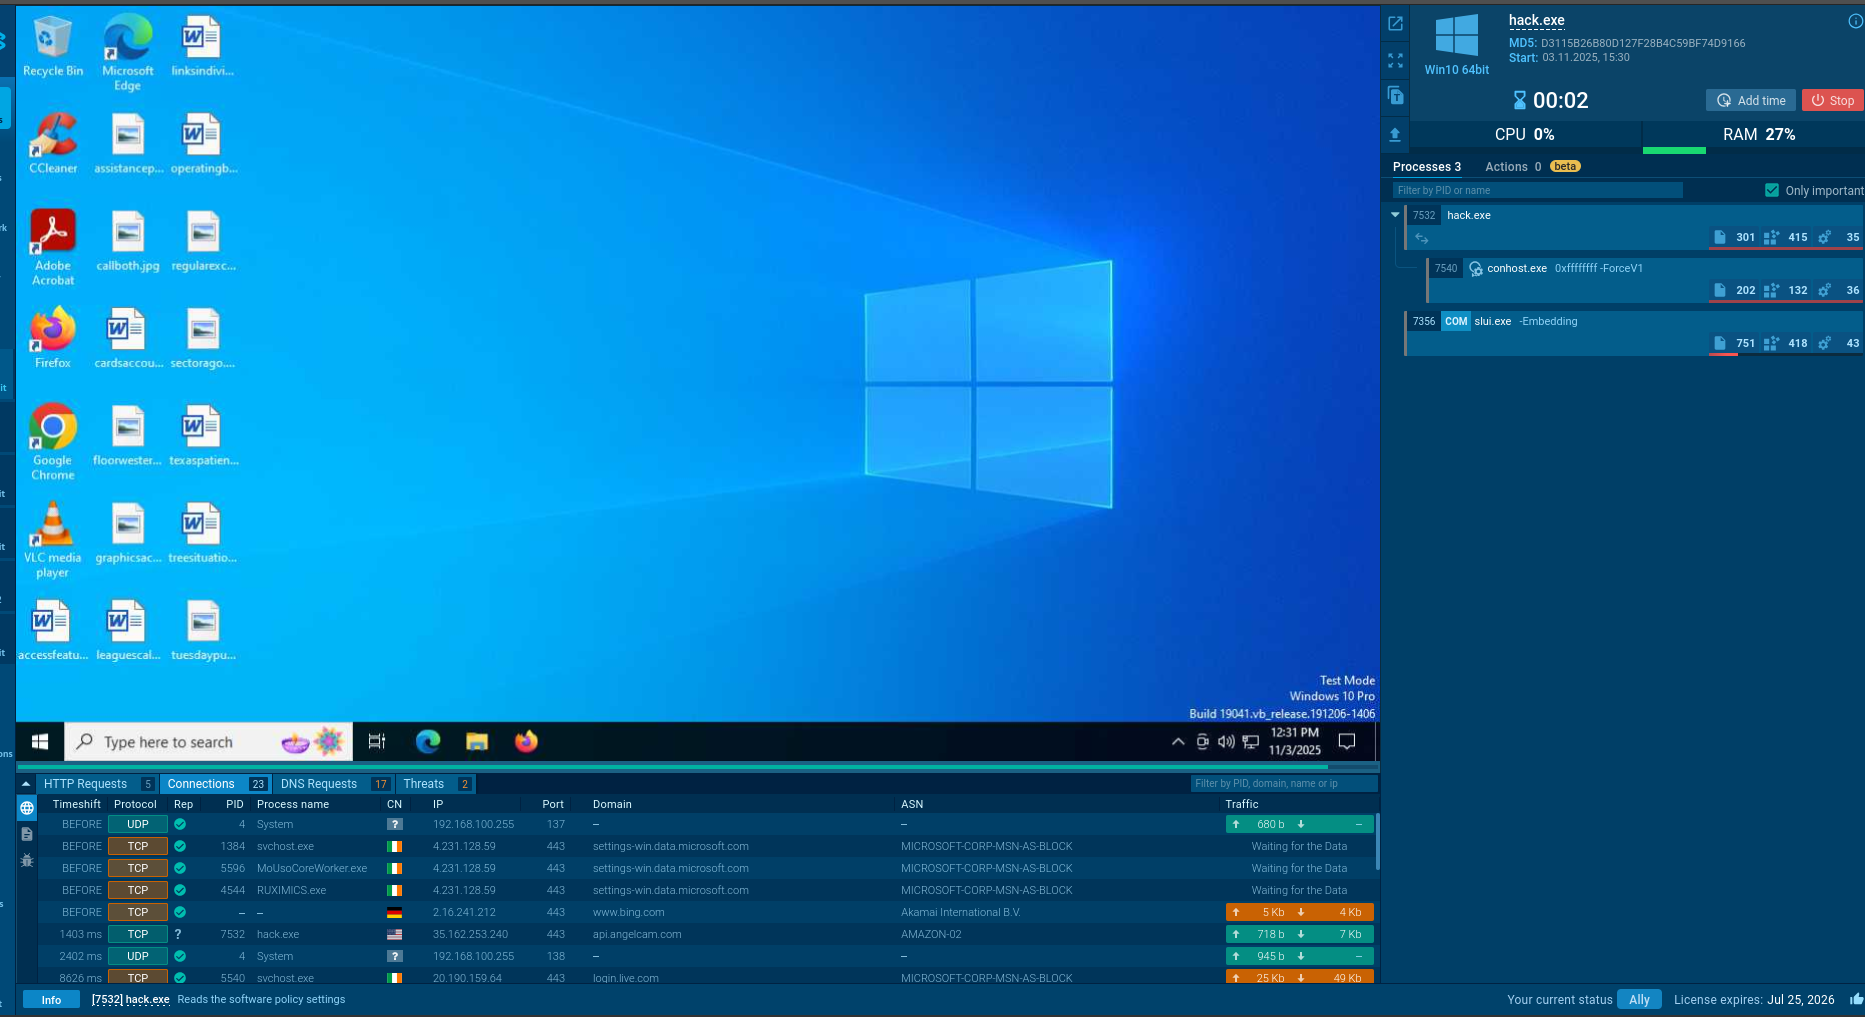Select the globe icon beside the network panel

pos(27,808)
